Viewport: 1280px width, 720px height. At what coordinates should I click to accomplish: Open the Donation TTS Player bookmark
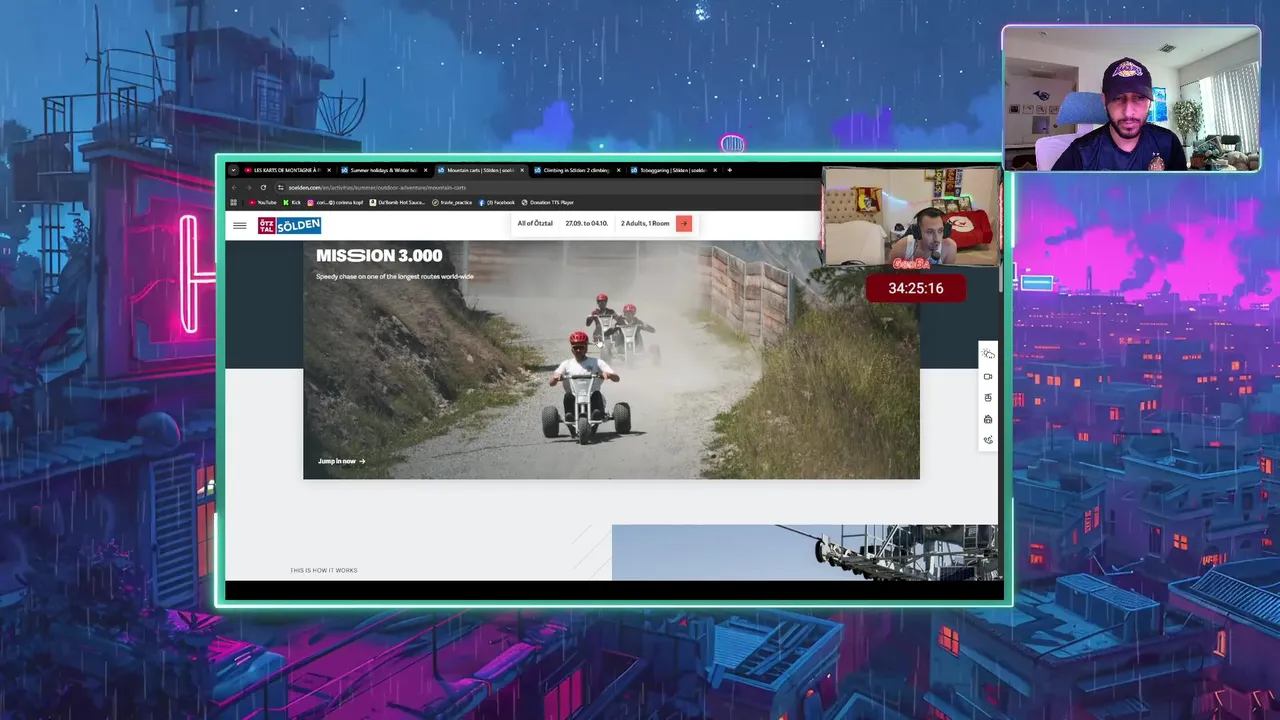548,202
